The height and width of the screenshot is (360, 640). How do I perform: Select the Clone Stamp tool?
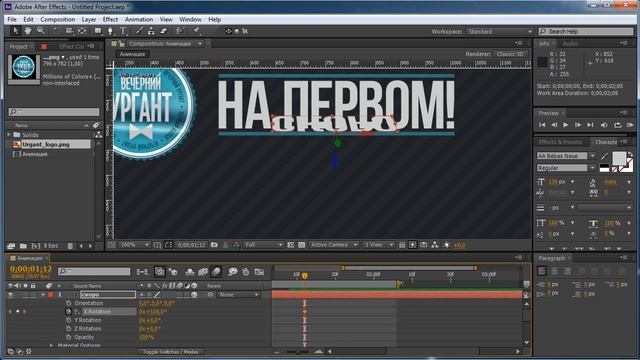[151, 31]
